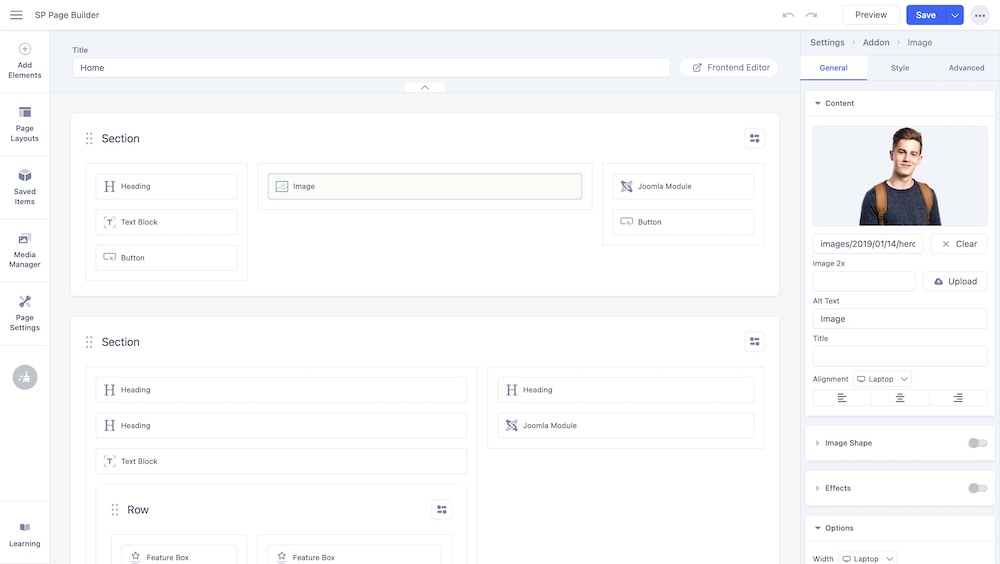Screen dimensions: 1000x564
Task: Expand the Image Shape section
Action: click(818, 443)
